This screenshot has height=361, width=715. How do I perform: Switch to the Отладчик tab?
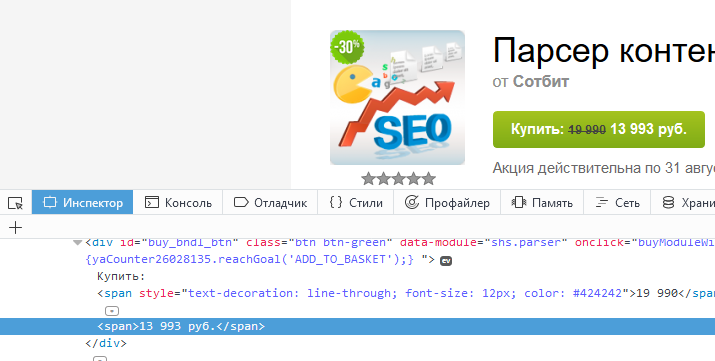(270, 202)
